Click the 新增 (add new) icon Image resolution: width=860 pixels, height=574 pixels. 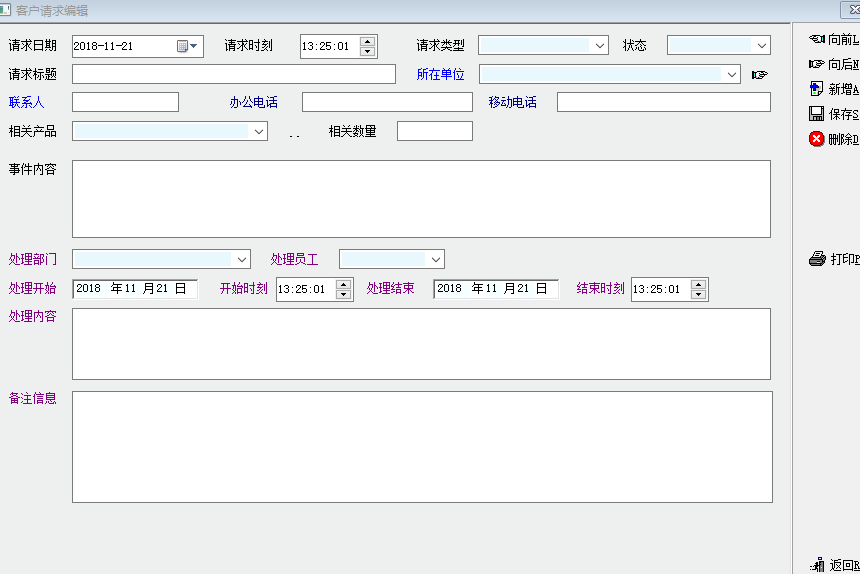816,89
